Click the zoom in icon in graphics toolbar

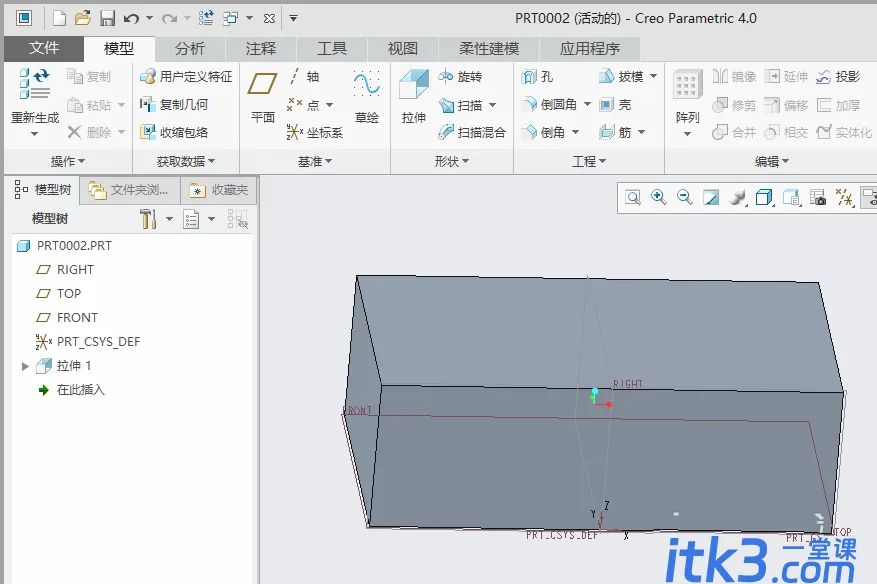click(x=659, y=197)
